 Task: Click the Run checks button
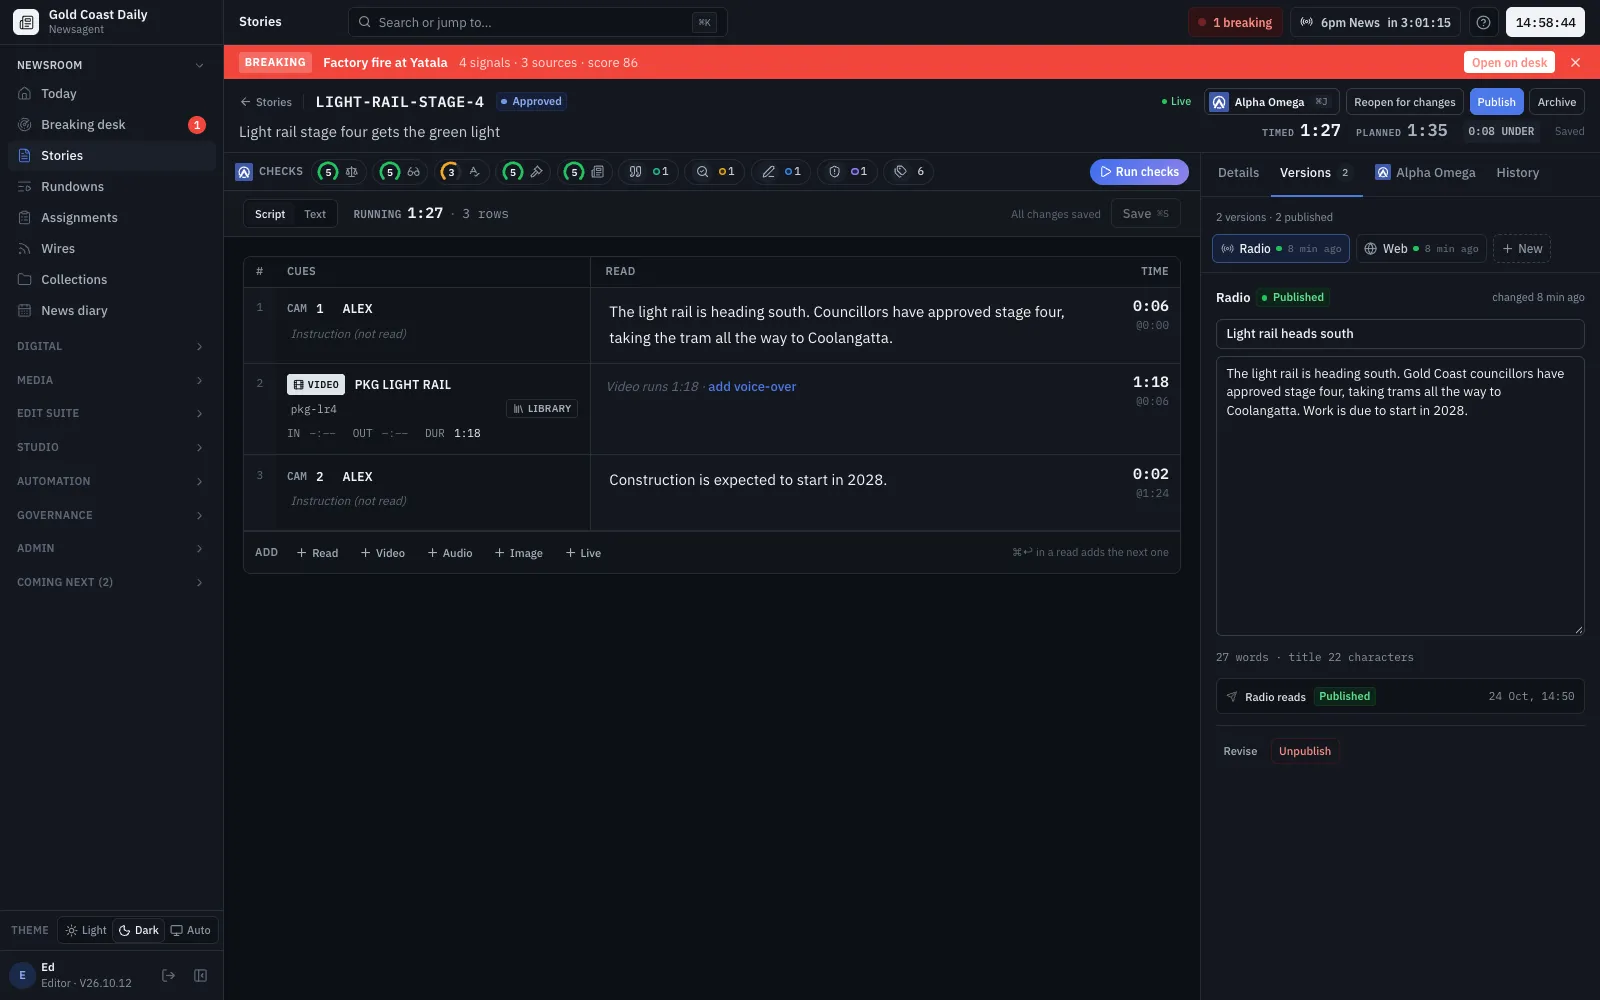tap(1139, 172)
